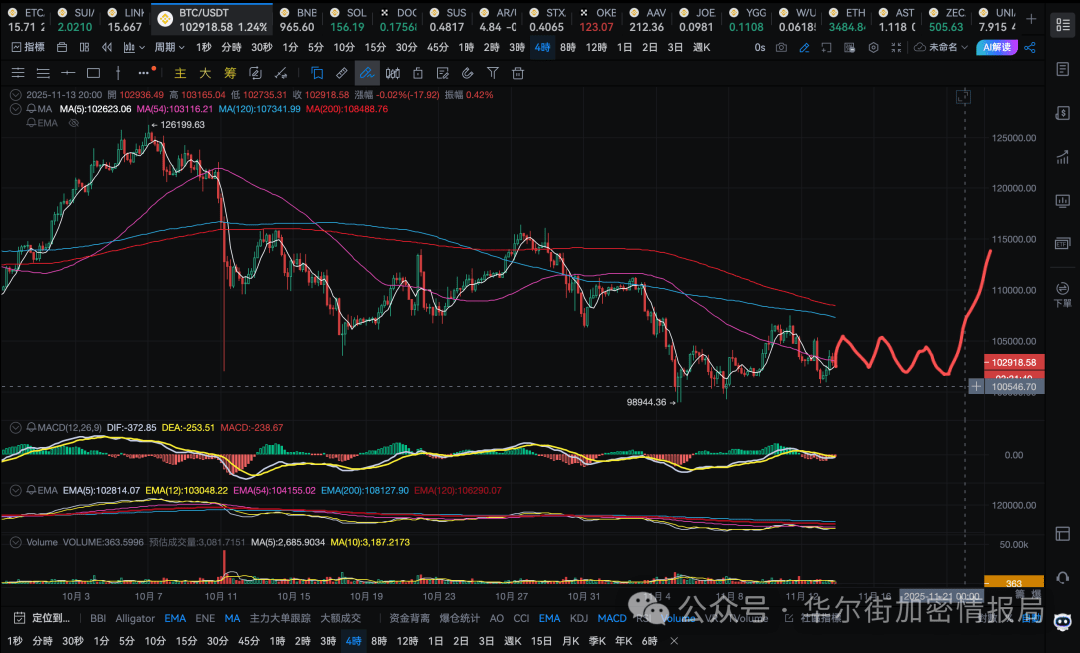Select 月K in the bottom period bar
Image resolution: width=1080 pixels, height=653 pixels.
570,641
